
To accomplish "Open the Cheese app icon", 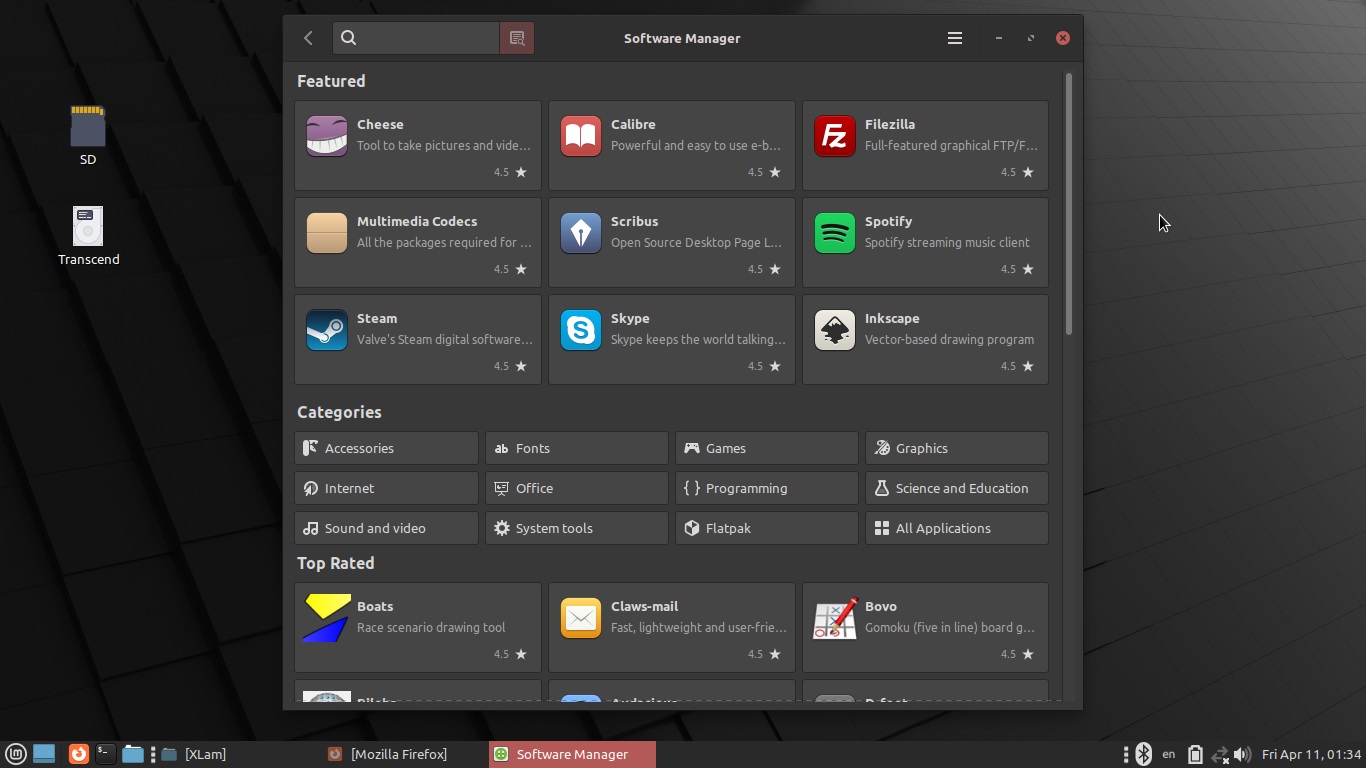I will (327, 136).
